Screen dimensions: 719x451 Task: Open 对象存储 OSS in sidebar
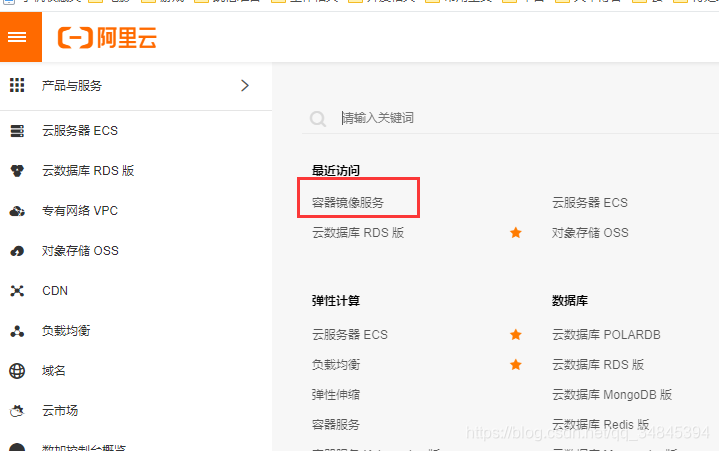click(x=80, y=251)
